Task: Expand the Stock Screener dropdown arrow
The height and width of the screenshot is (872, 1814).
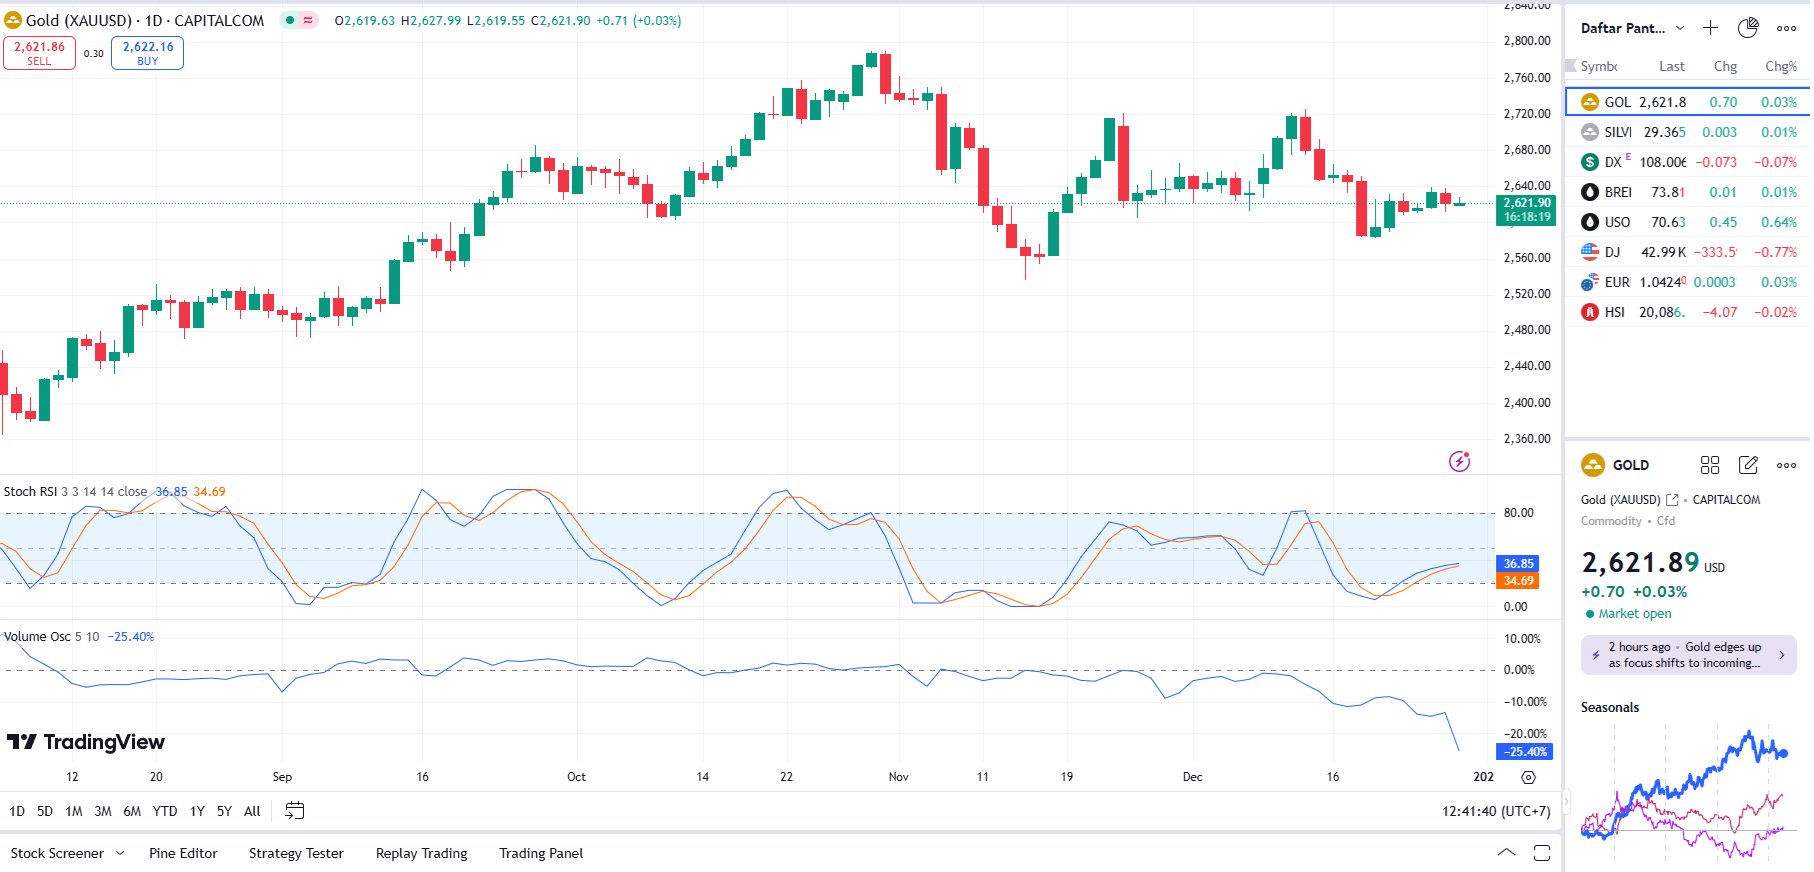Action: tap(120, 853)
